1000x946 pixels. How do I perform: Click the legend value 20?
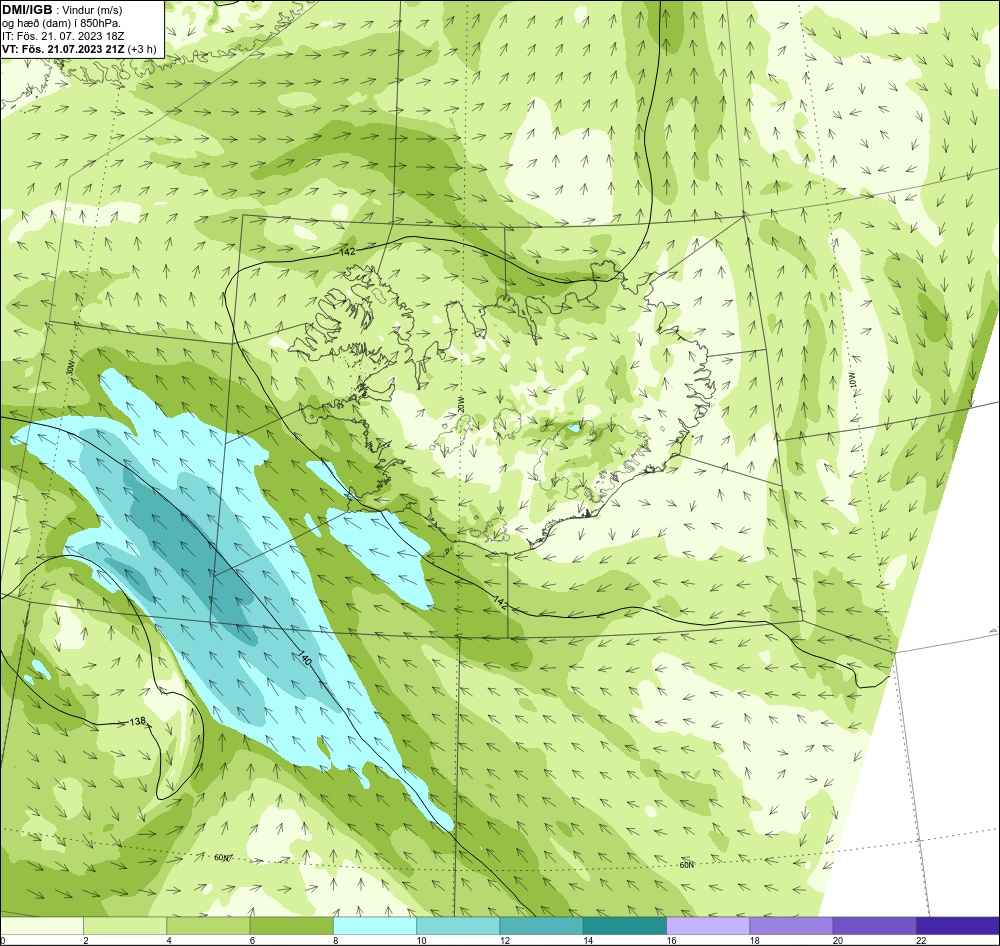pyautogui.click(x=838, y=940)
